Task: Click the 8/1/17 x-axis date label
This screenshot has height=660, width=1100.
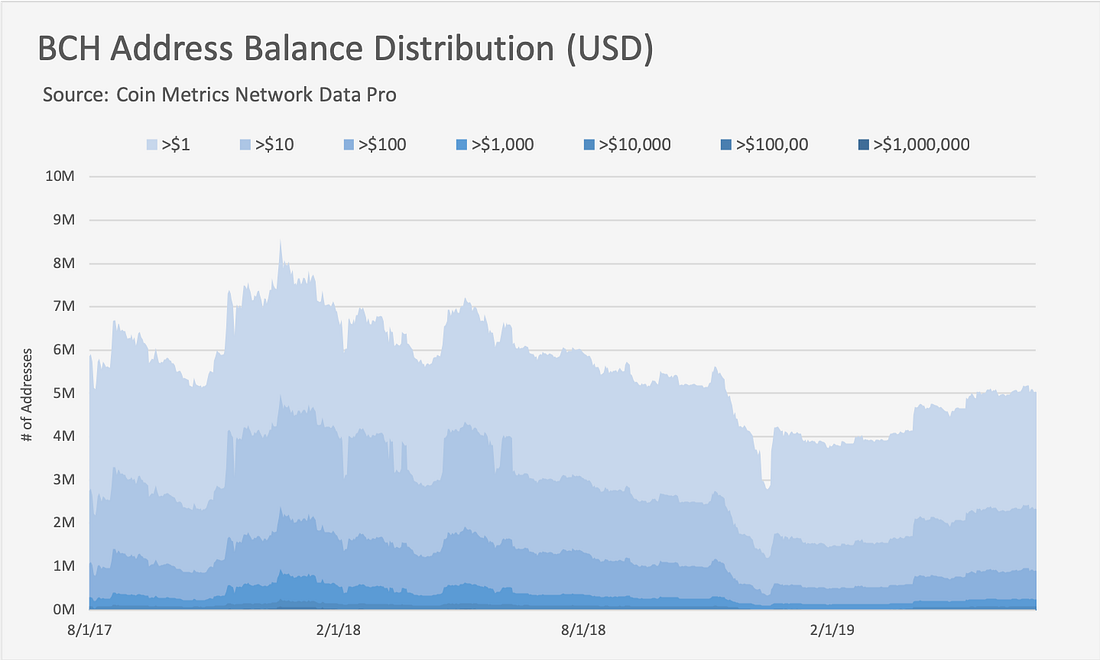Action: click(x=90, y=630)
